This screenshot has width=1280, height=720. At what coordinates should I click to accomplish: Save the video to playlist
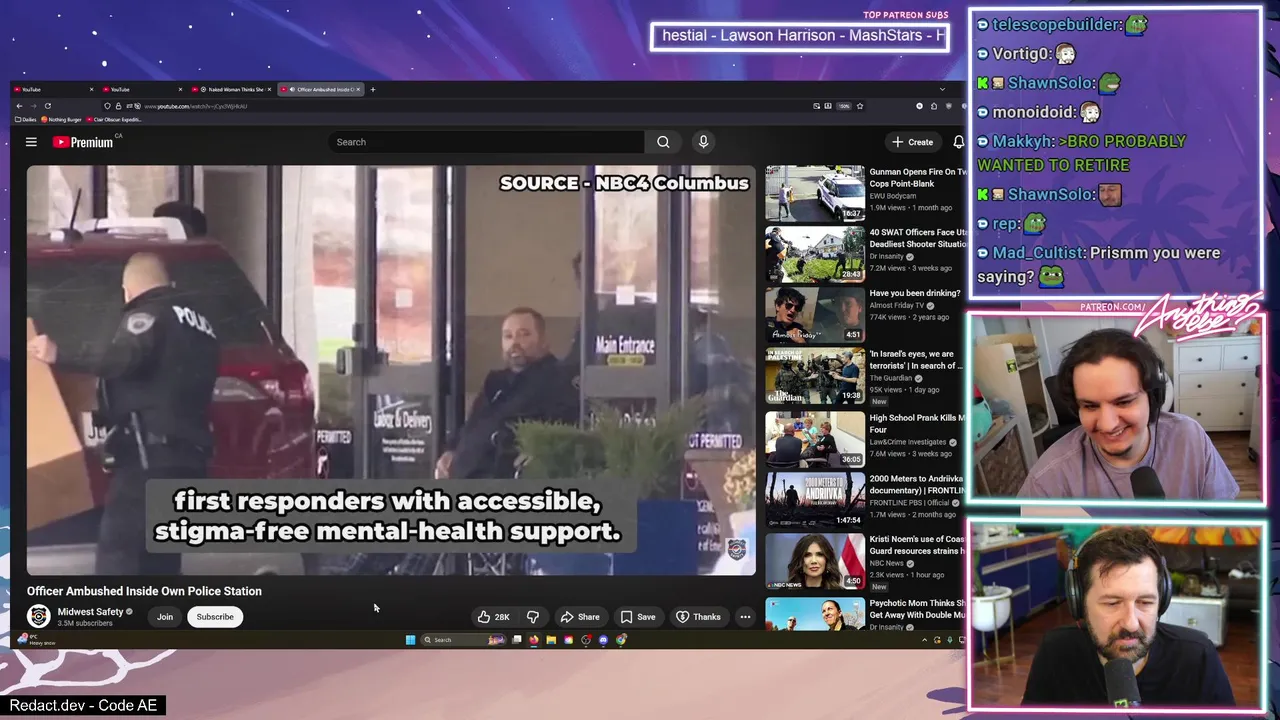click(x=638, y=617)
